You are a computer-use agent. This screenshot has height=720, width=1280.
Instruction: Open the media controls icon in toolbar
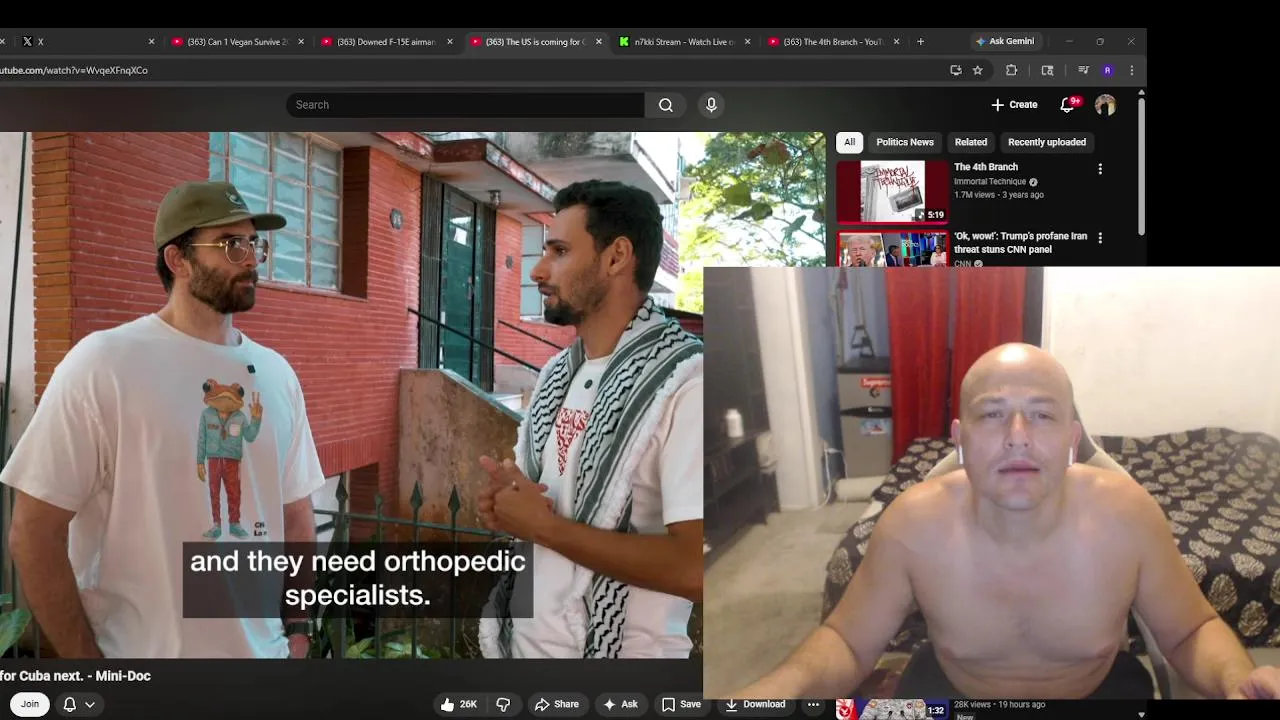(1083, 70)
